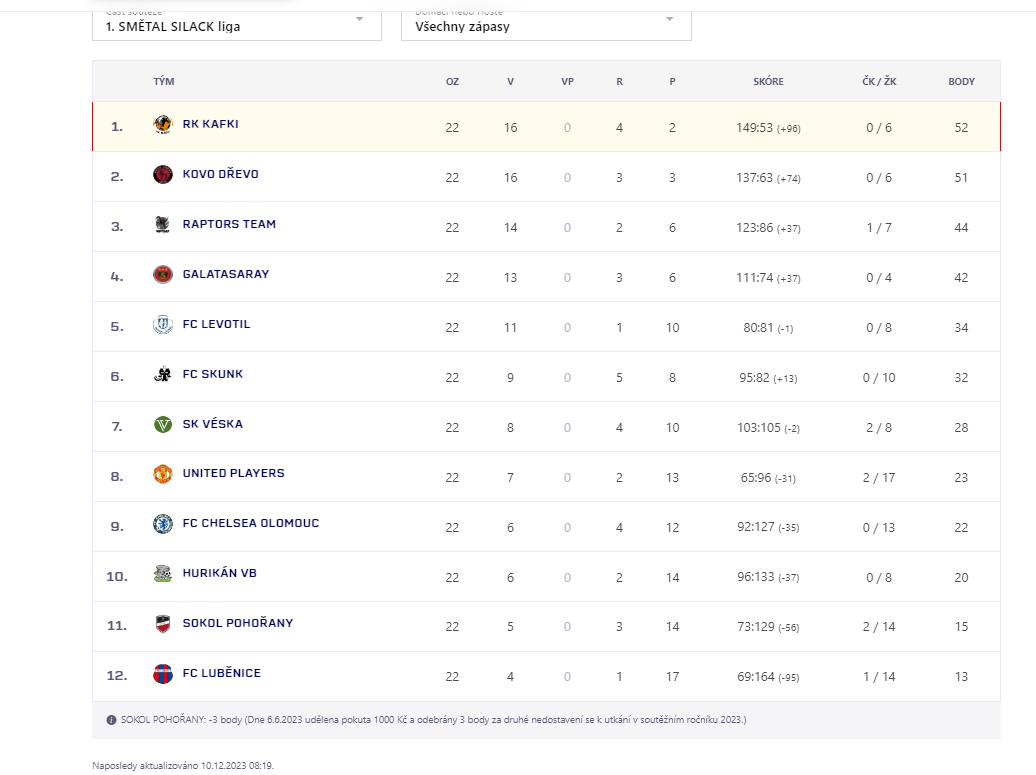This screenshot has width=1036, height=775.
Task: Click the info icon beside Sokol Pohořany note
Action: (111, 720)
